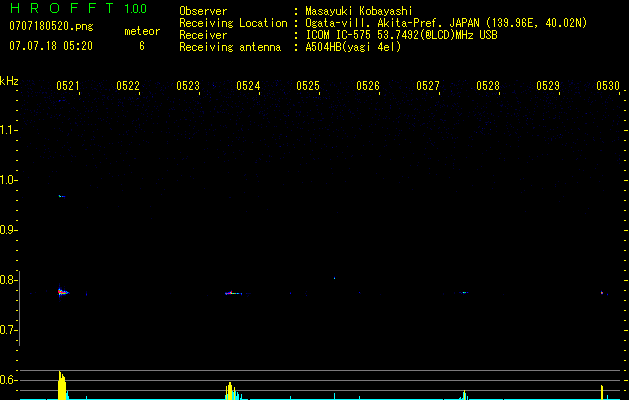Click the 'Receiving Location' field label
Screen dimensions: 629x400
pyautogui.click(x=233, y=23)
